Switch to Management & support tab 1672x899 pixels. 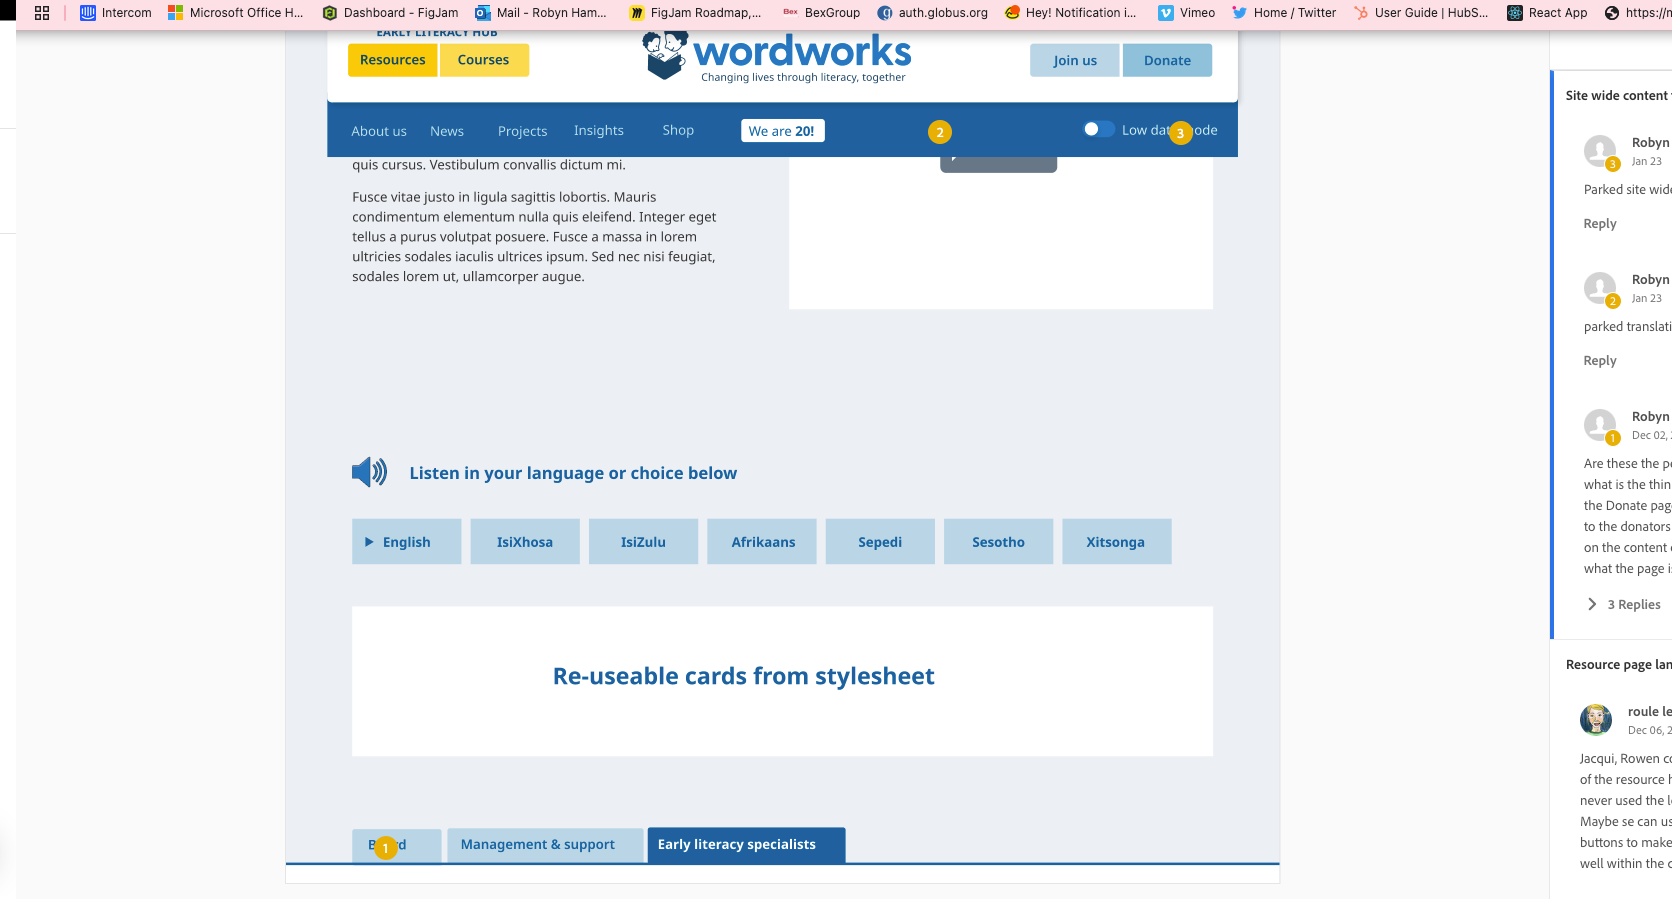click(x=538, y=845)
